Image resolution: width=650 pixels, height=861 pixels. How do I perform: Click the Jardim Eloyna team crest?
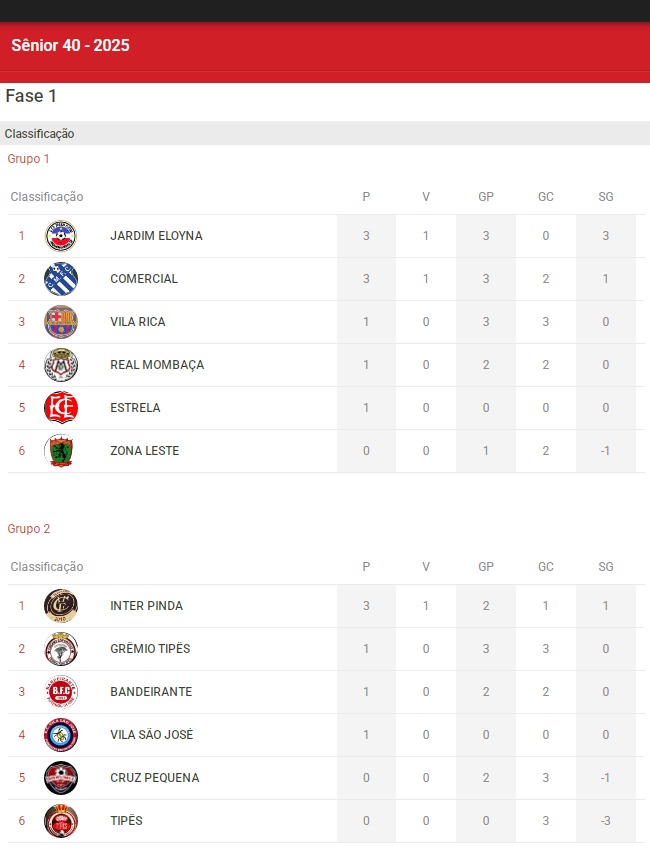61,236
